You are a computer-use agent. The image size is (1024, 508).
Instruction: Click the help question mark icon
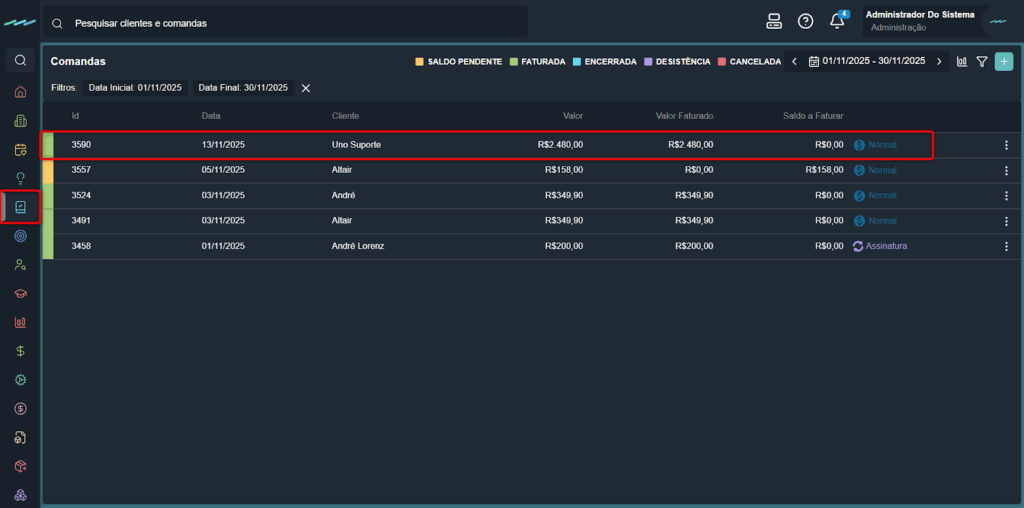tap(805, 22)
